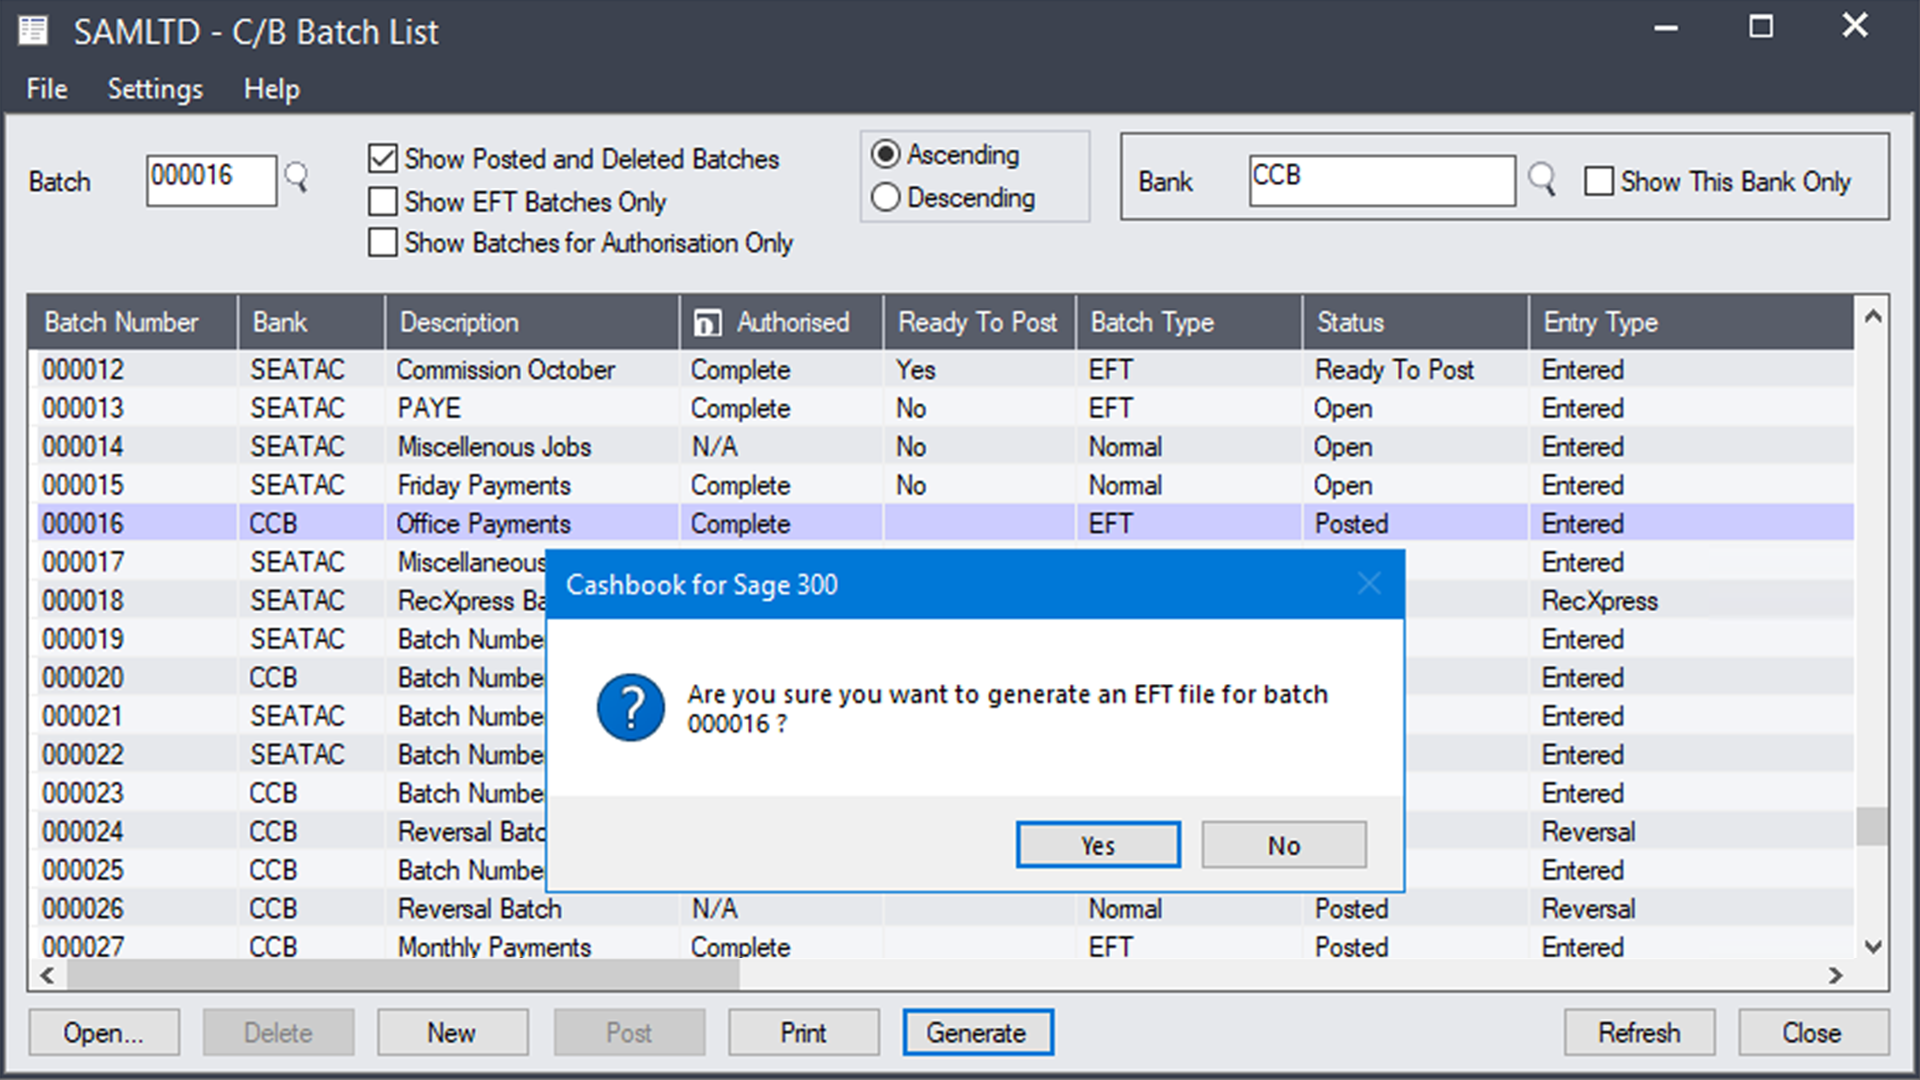The image size is (1920, 1080).
Task: Create a new batch with New button
Action: (452, 1032)
